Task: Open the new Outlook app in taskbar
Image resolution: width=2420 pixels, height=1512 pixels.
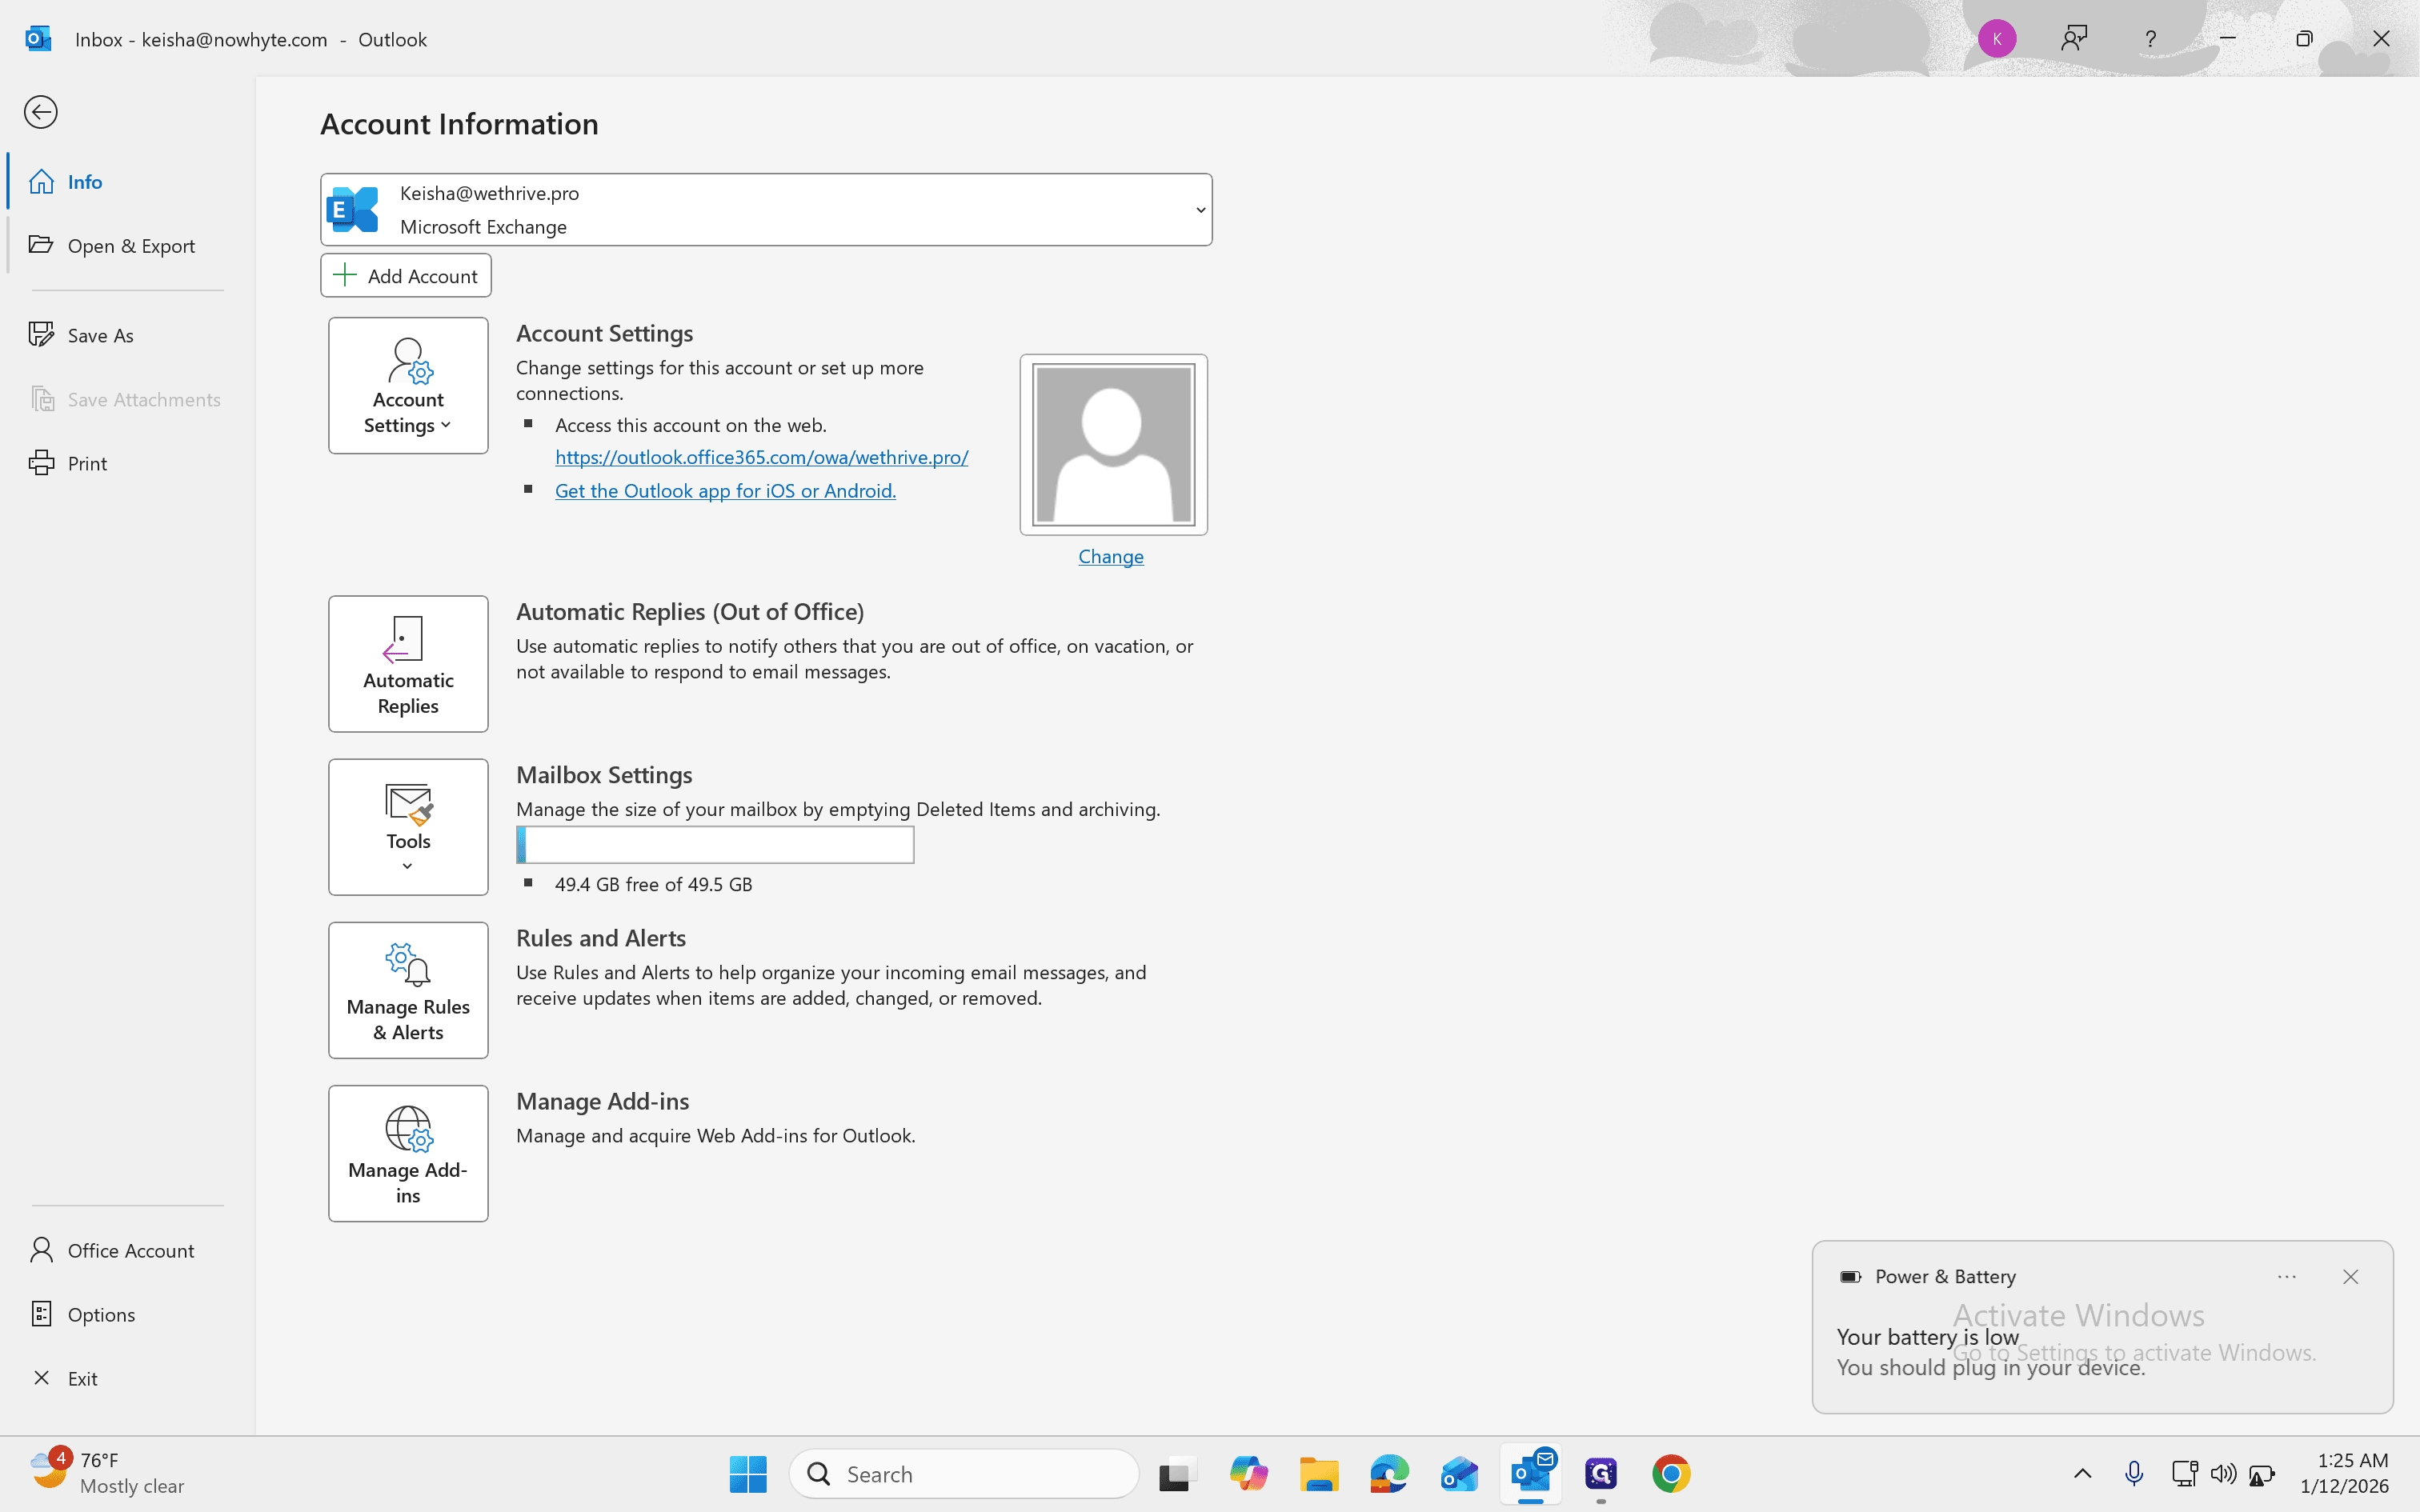Action: [x=1460, y=1474]
